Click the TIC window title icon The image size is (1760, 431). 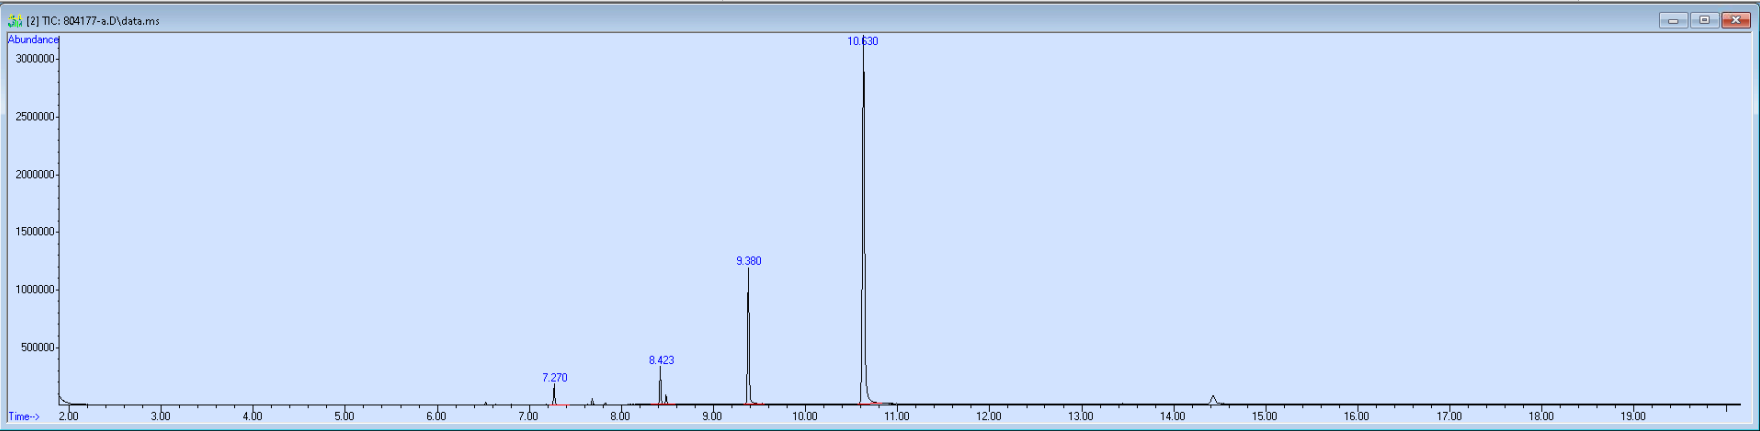pos(15,20)
